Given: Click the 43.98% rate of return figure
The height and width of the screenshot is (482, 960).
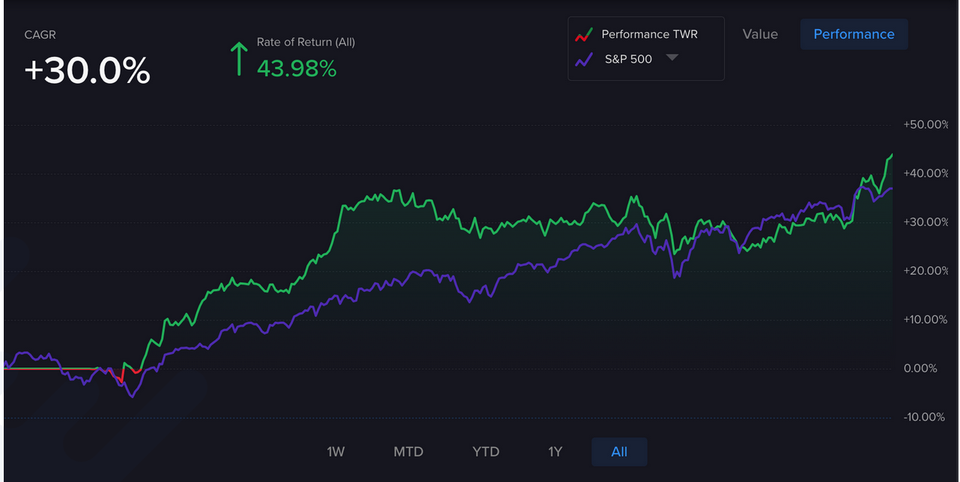Looking at the screenshot, I should (x=296, y=68).
